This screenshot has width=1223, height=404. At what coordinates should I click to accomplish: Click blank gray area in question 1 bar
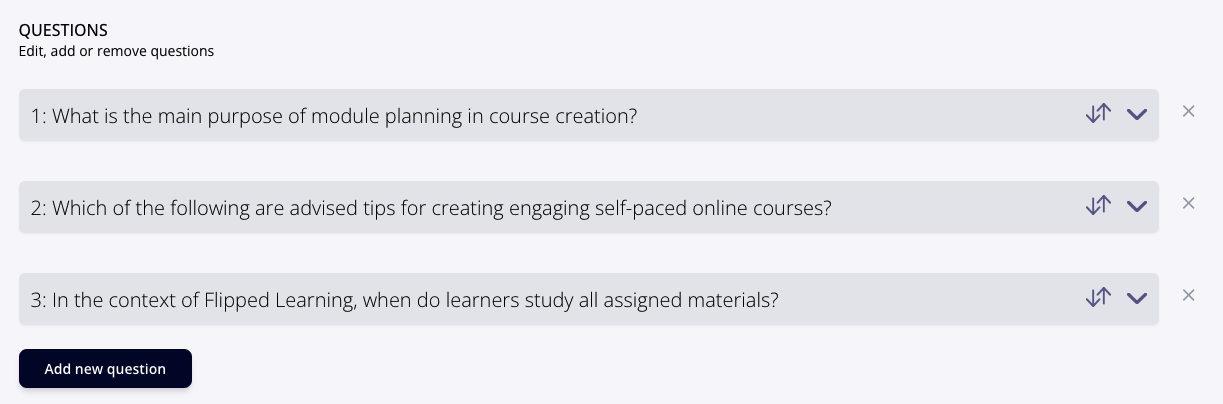(860, 115)
